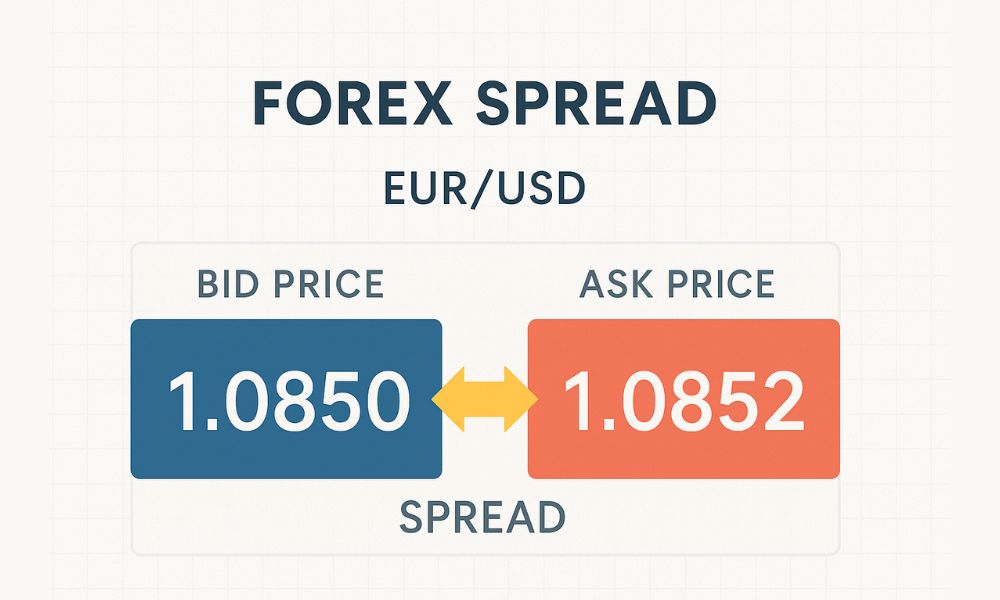Click the BID PRICE label

pyautogui.click(x=290, y=284)
